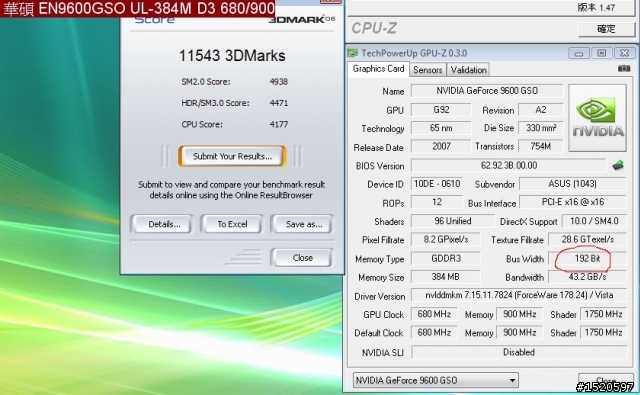The width and height of the screenshot is (640, 395).
Task: Click the CPU Score value 4177
Action: pos(279,124)
